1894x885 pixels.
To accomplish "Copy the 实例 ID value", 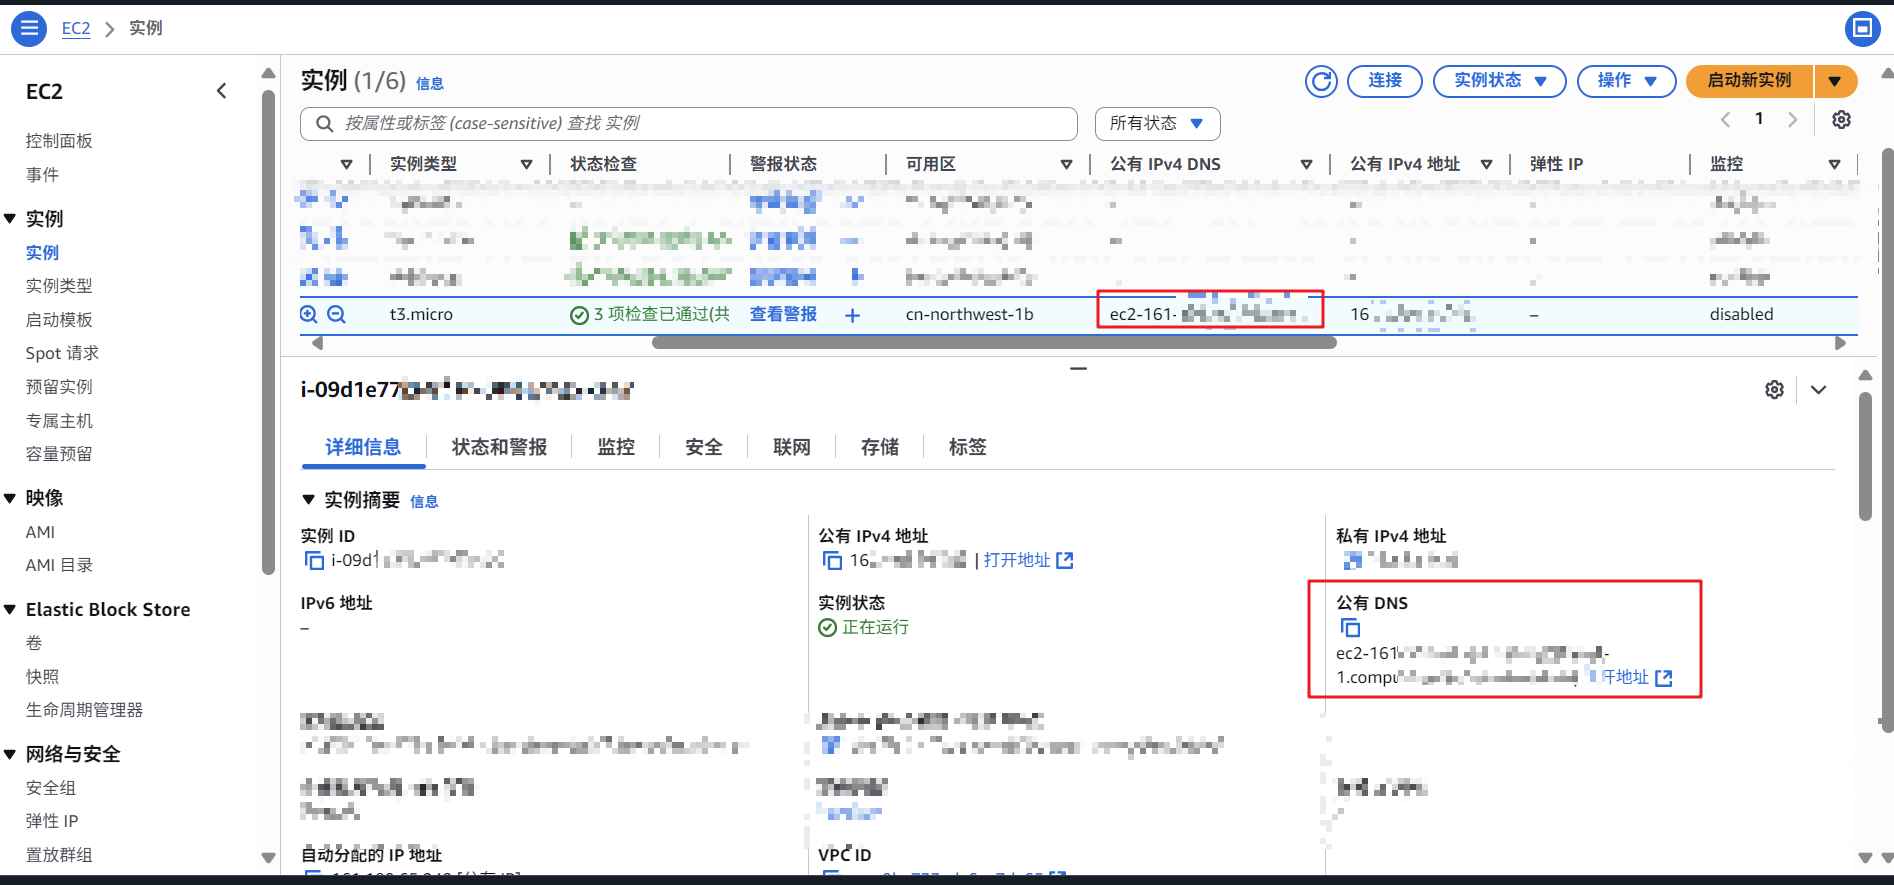I will 314,561.
